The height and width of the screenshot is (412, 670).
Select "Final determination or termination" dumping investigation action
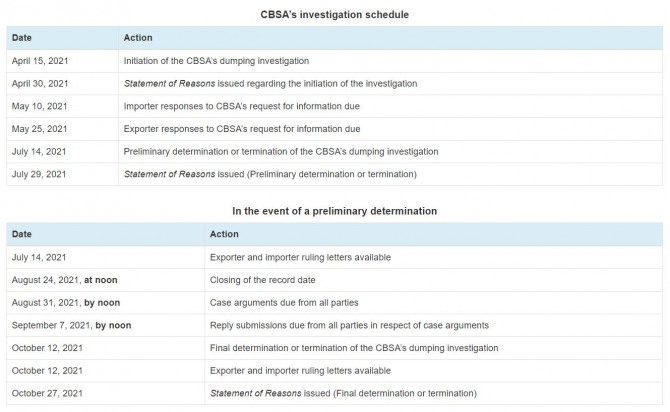(x=354, y=348)
